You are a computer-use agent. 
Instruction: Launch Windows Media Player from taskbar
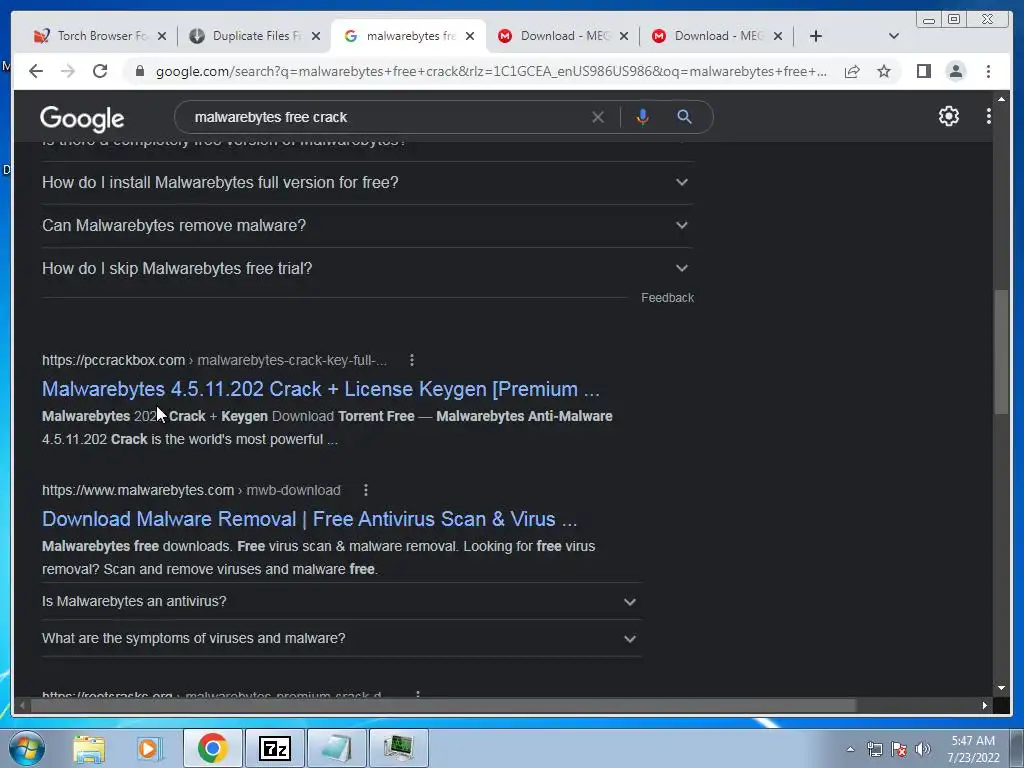point(150,748)
